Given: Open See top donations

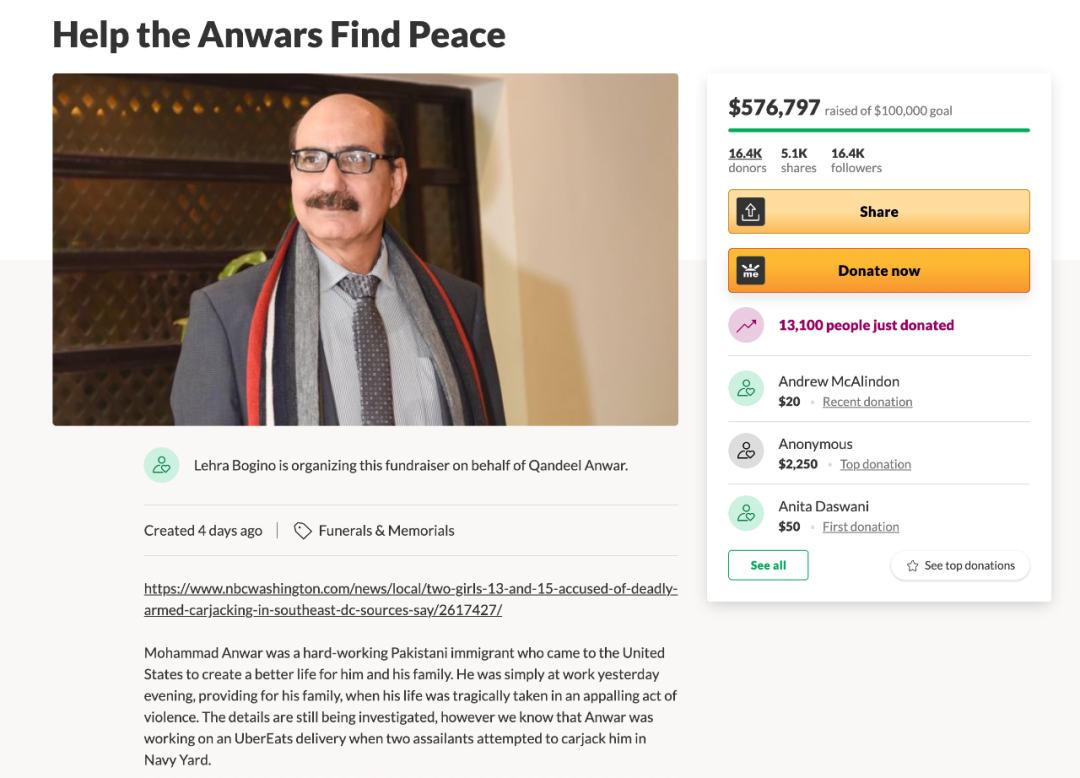Looking at the screenshot, I should click(x=960, y=565).
